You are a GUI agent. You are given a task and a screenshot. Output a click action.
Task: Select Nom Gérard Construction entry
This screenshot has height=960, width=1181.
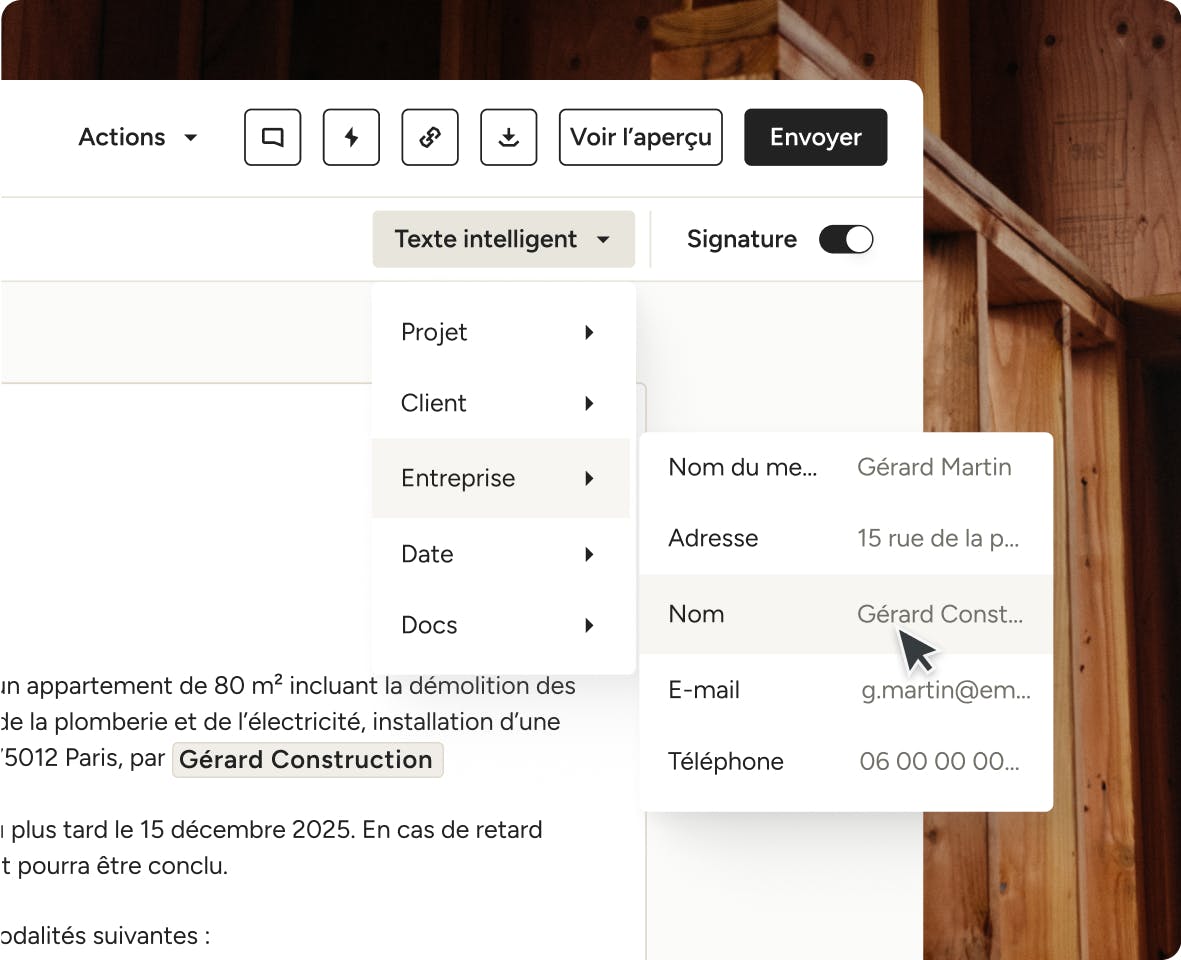(x=845, y=614)
